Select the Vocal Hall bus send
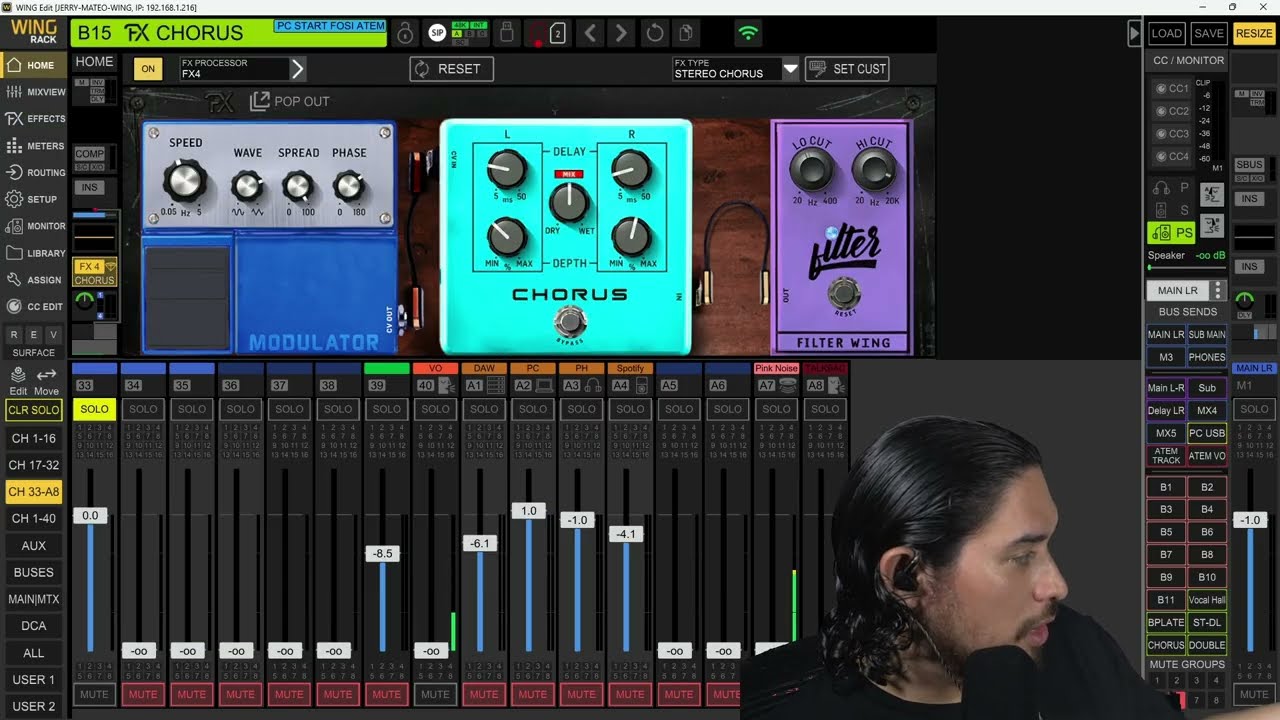This screenshot has height=720, width=1280. coord(1207,600)
